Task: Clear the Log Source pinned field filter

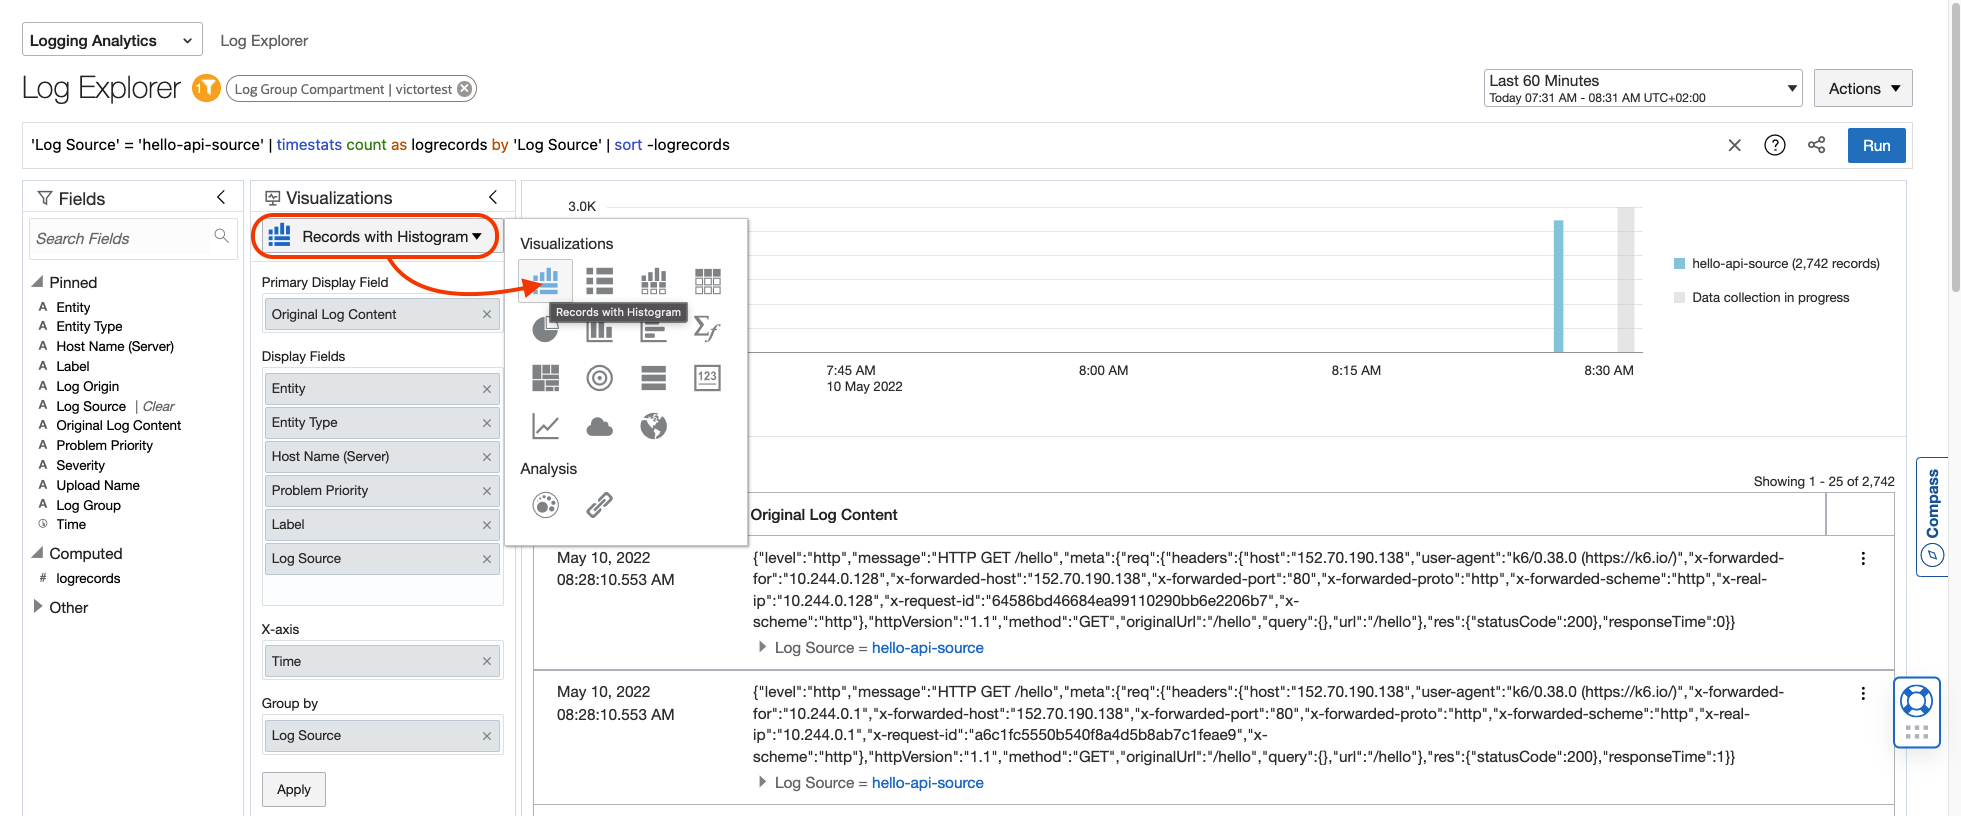Action: click(x=158, y=406)
